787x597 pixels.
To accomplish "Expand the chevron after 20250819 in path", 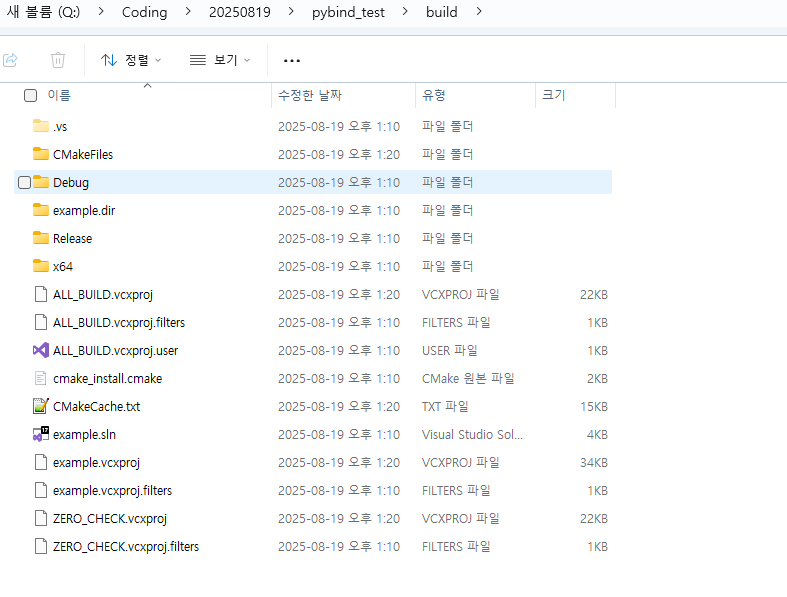I will coord(291,11).
